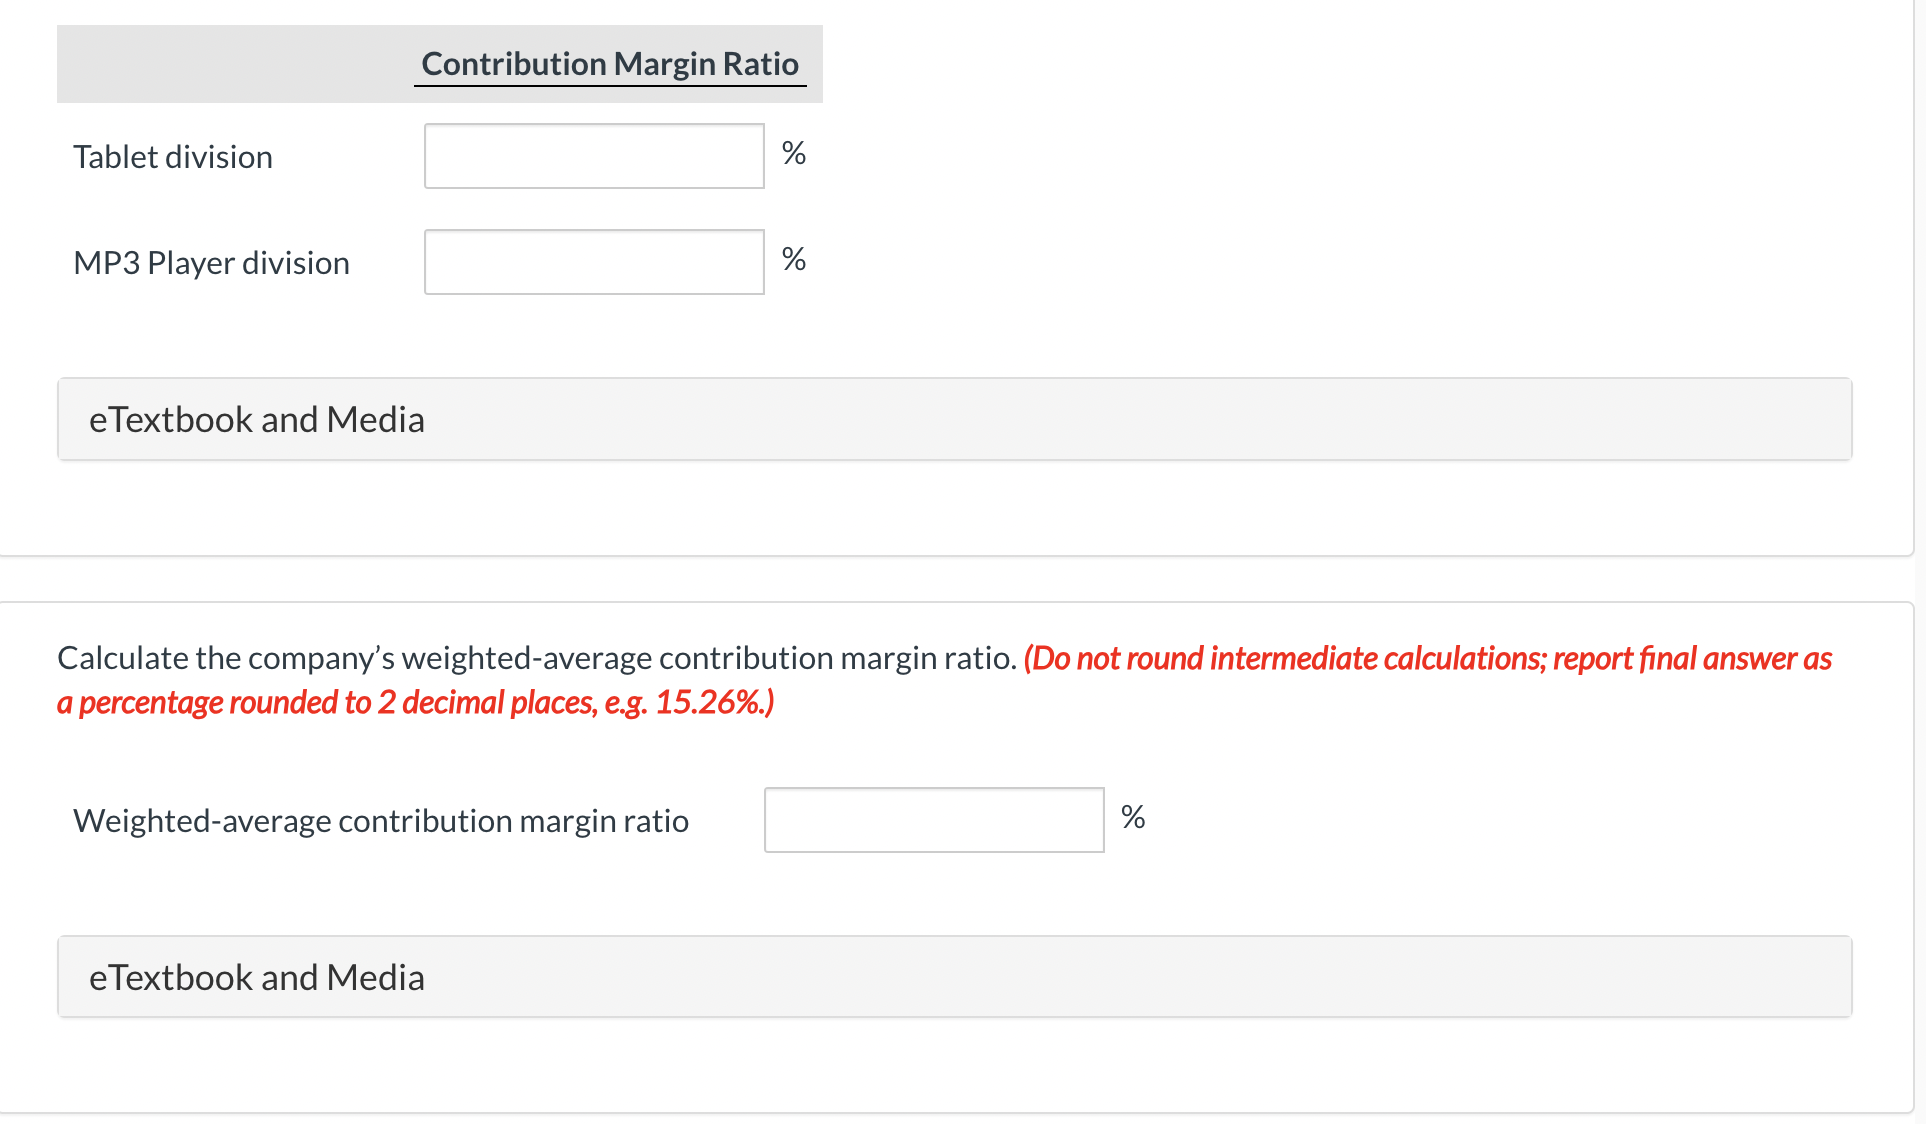Image resolution: width=1926 pixels, height=1124 pixels.
Task: Click the percent sign beside Tablet division
Action: (x=793, y=153)
